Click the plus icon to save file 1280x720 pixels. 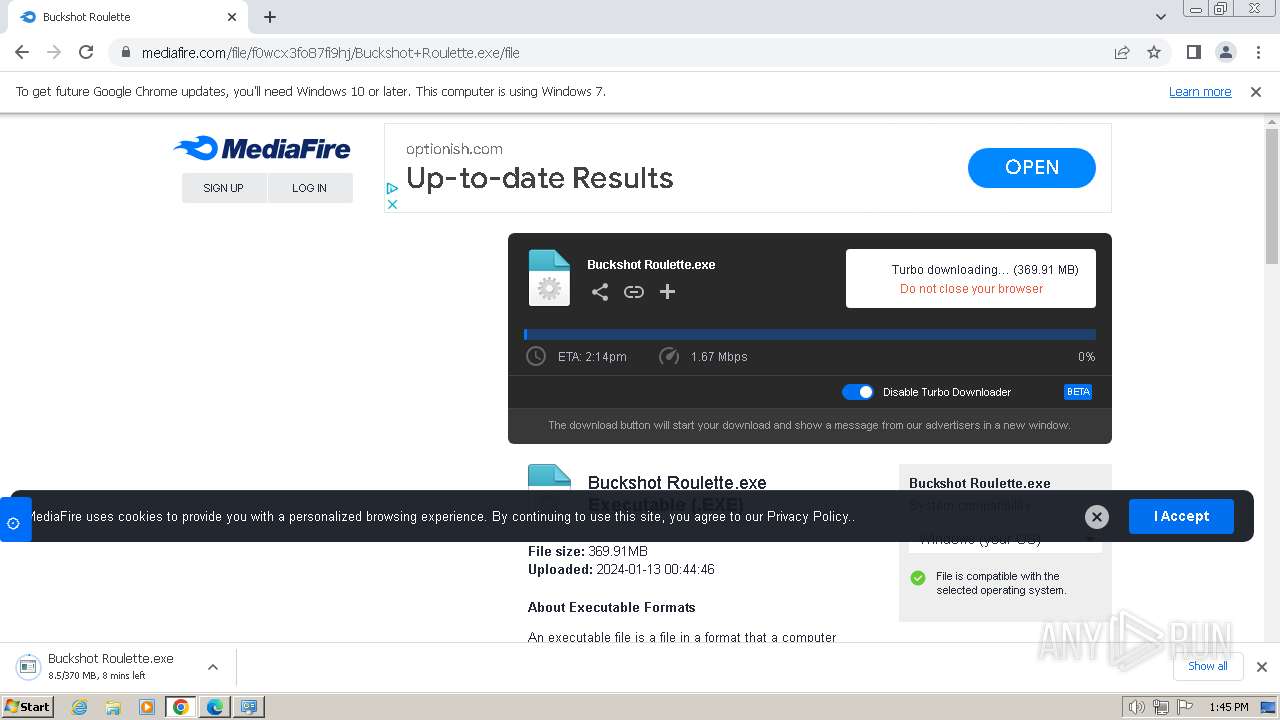tap(668, 292)
